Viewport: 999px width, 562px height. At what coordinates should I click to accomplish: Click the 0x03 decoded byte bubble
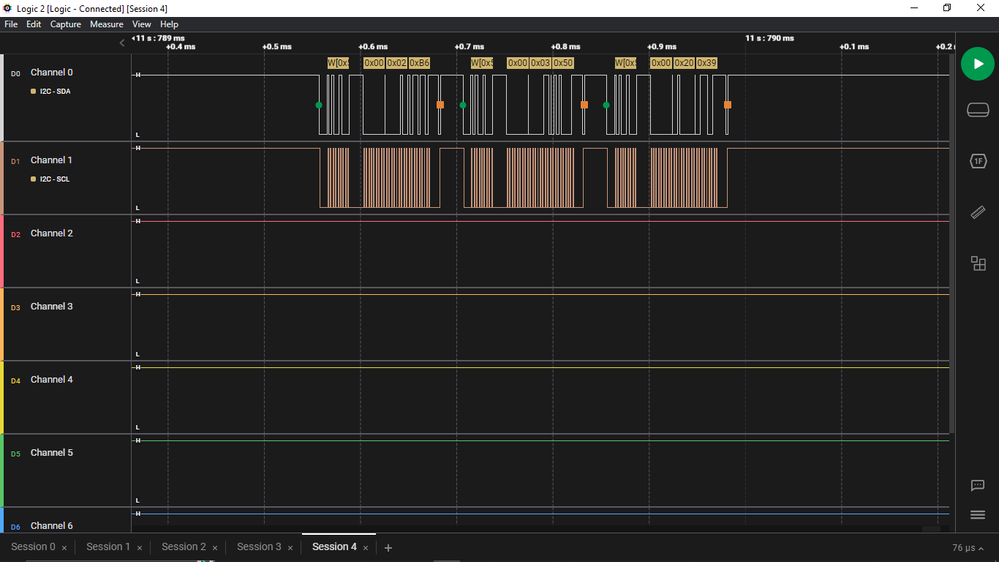pyautogui.click(x=540, y=63)
